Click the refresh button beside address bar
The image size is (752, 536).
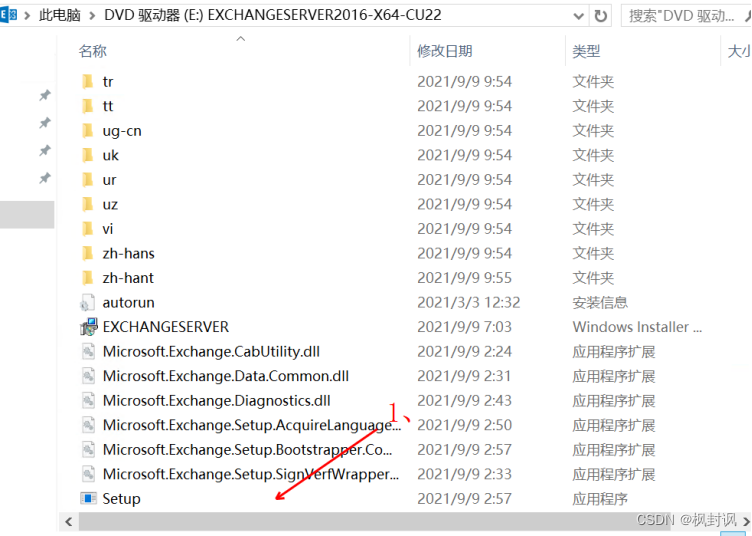click(x=600, y=16)
